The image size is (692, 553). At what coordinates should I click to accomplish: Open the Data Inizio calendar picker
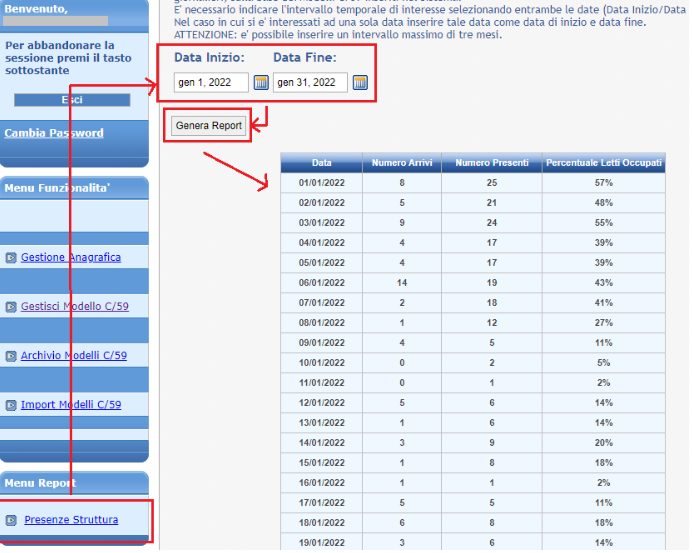[261, 83]
